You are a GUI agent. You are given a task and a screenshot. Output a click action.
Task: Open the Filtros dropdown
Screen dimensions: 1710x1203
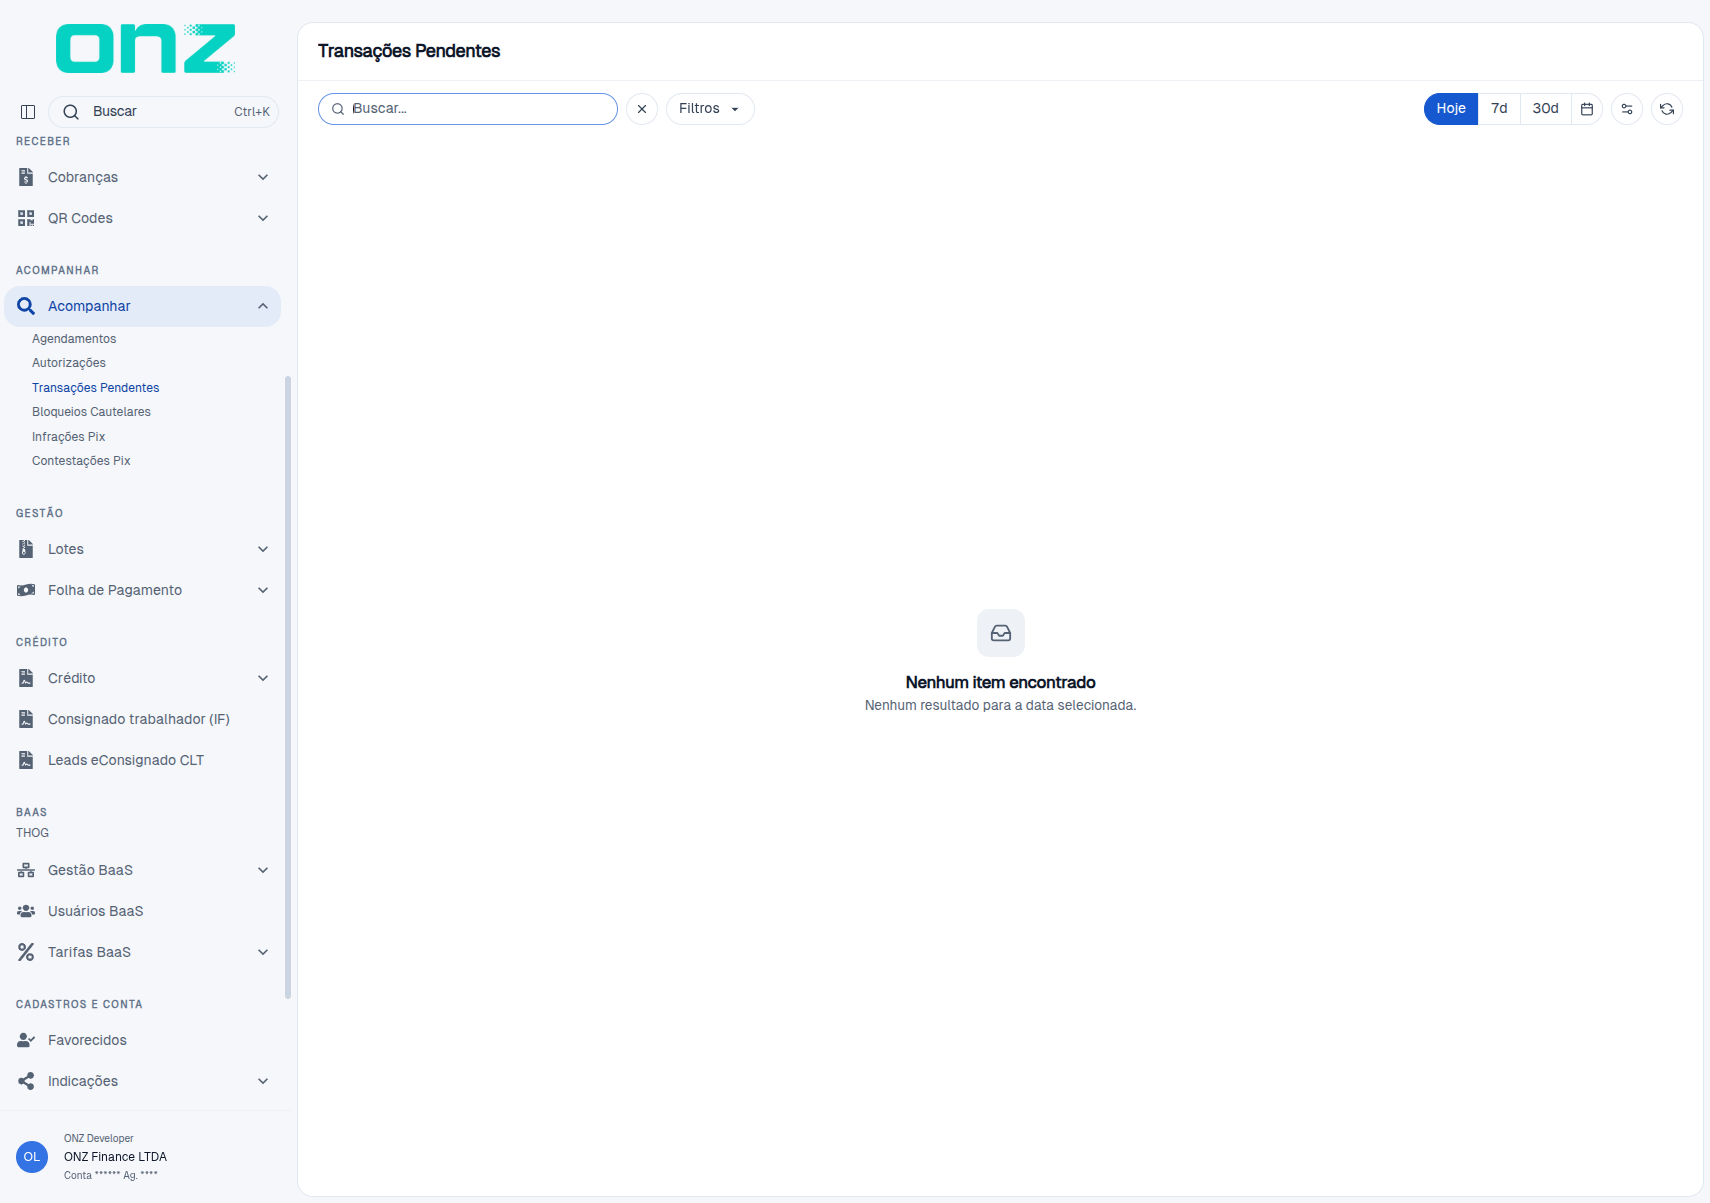[x=710, y=109]
